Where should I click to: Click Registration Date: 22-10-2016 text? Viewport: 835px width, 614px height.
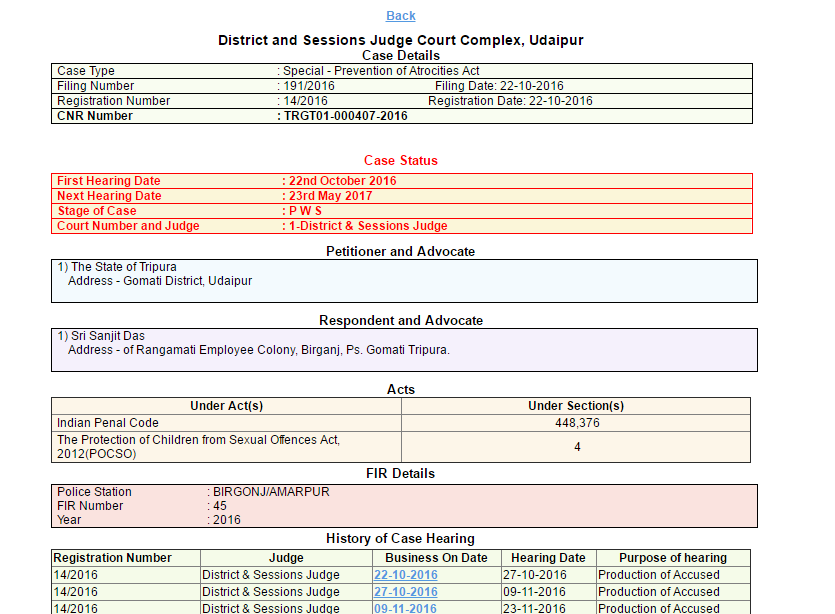510,101
